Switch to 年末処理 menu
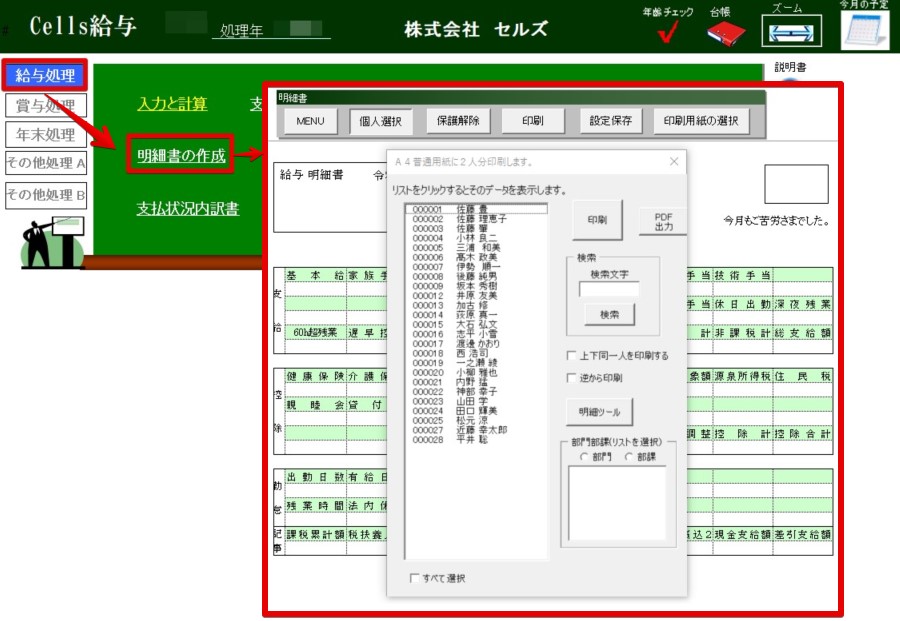Viewport: 900px width, 621px height. click(x=46, y=135)
